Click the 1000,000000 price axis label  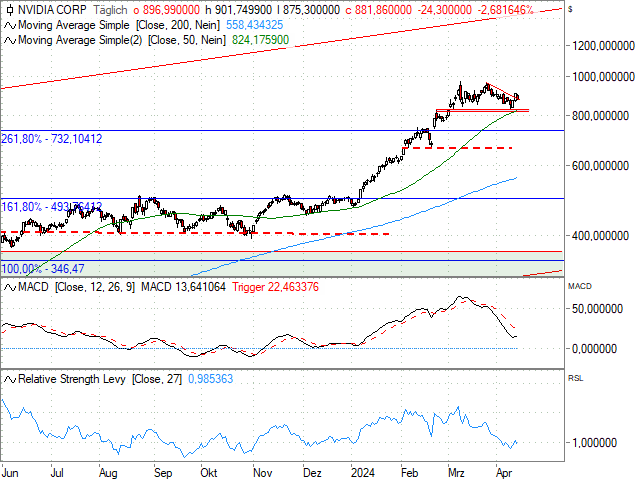[603, 77]
